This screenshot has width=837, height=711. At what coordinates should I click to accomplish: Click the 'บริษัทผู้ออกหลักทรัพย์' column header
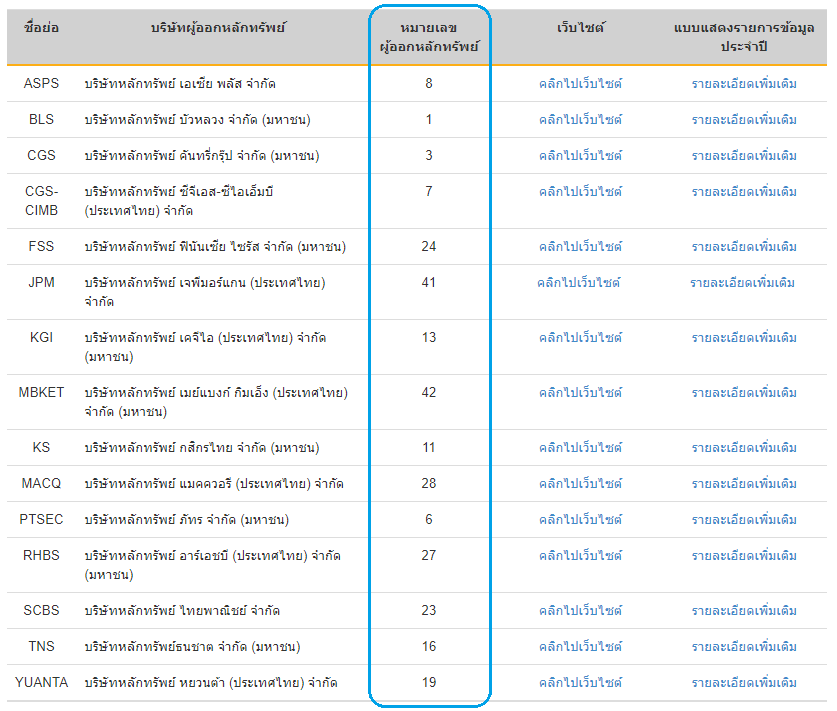point(218,28)
